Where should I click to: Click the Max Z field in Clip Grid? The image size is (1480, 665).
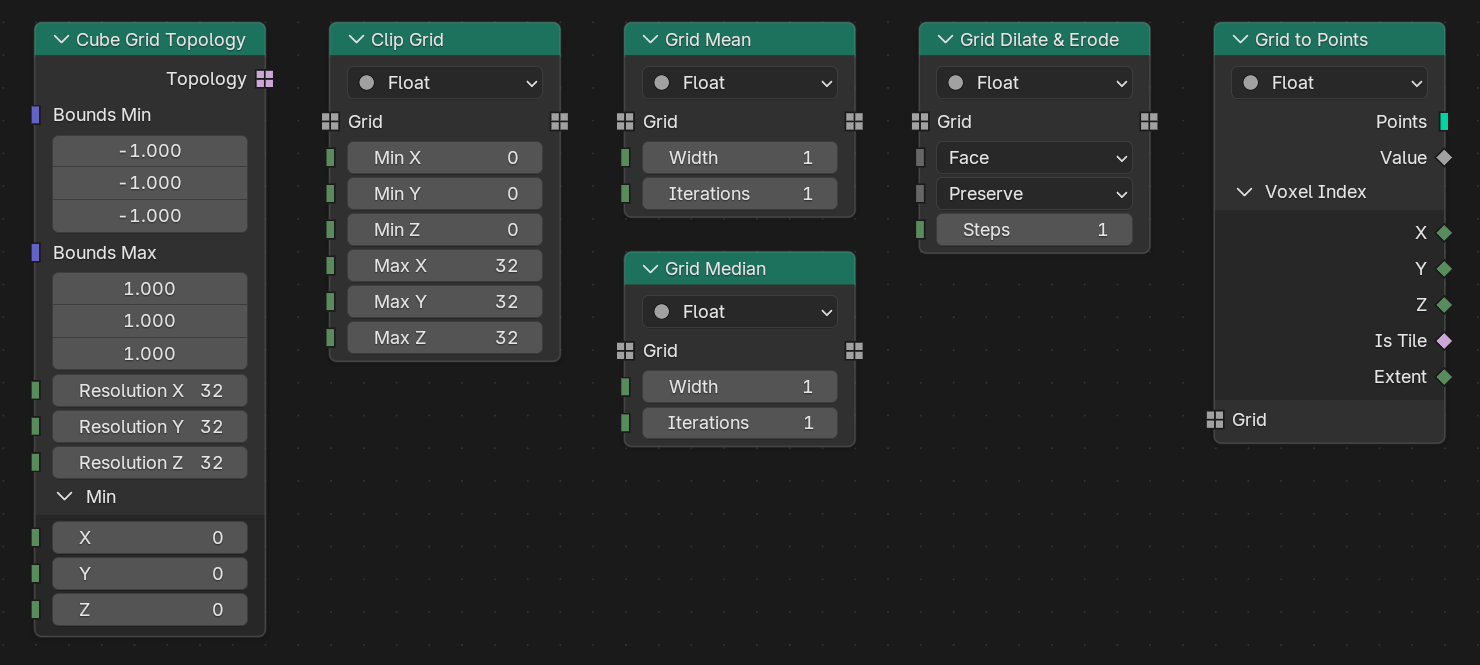pos(445,338)
